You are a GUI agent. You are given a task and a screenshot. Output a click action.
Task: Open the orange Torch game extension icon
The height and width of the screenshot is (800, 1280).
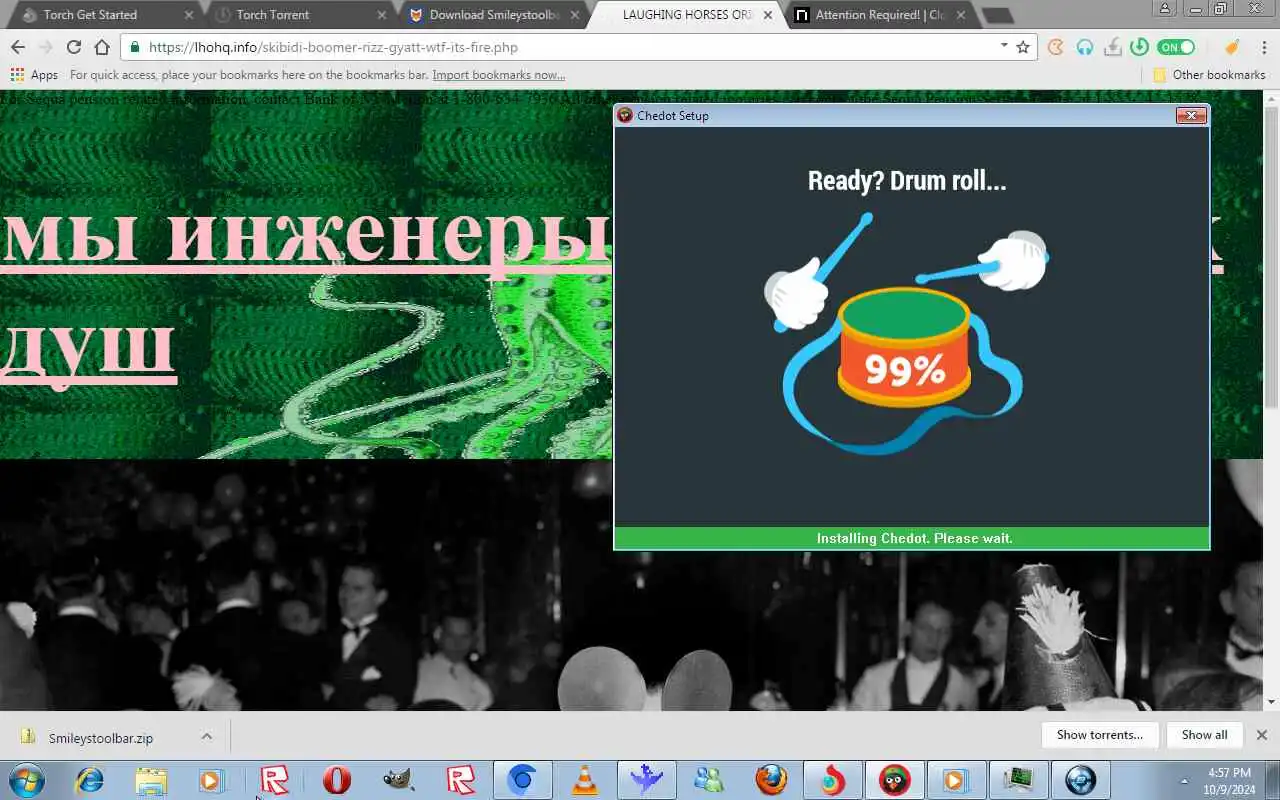pyautogui.click(x=1055, y=47)
